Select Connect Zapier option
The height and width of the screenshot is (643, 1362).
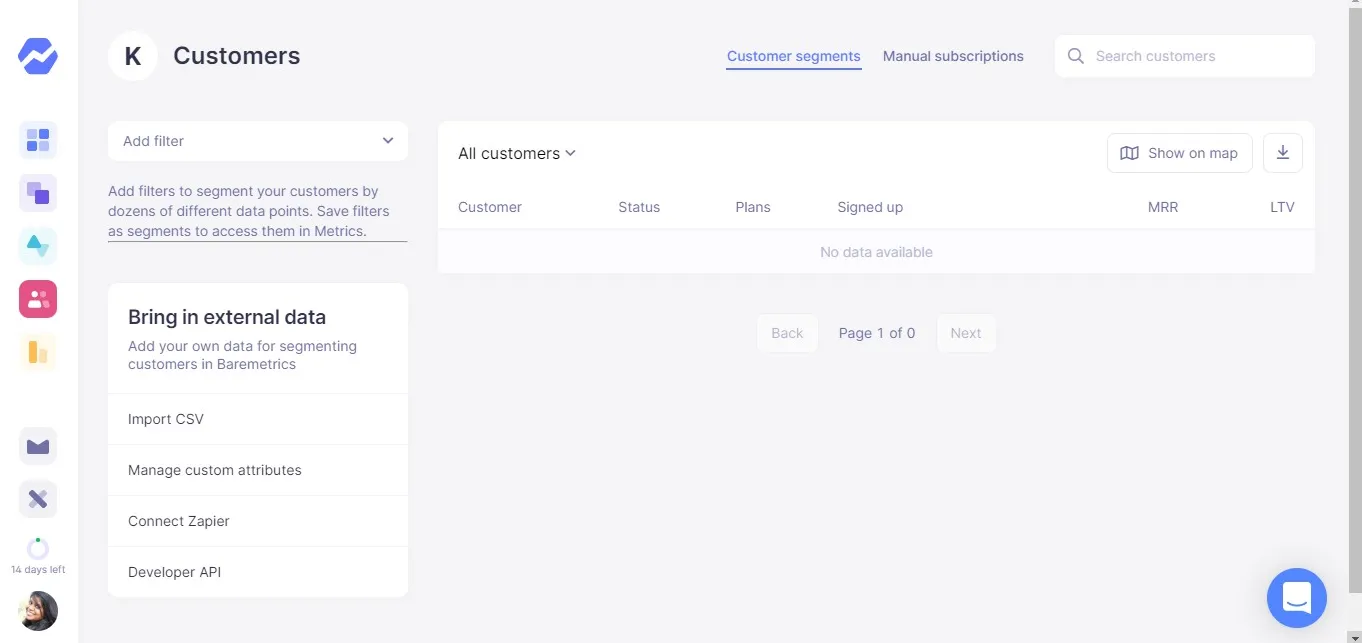point(258,521)
